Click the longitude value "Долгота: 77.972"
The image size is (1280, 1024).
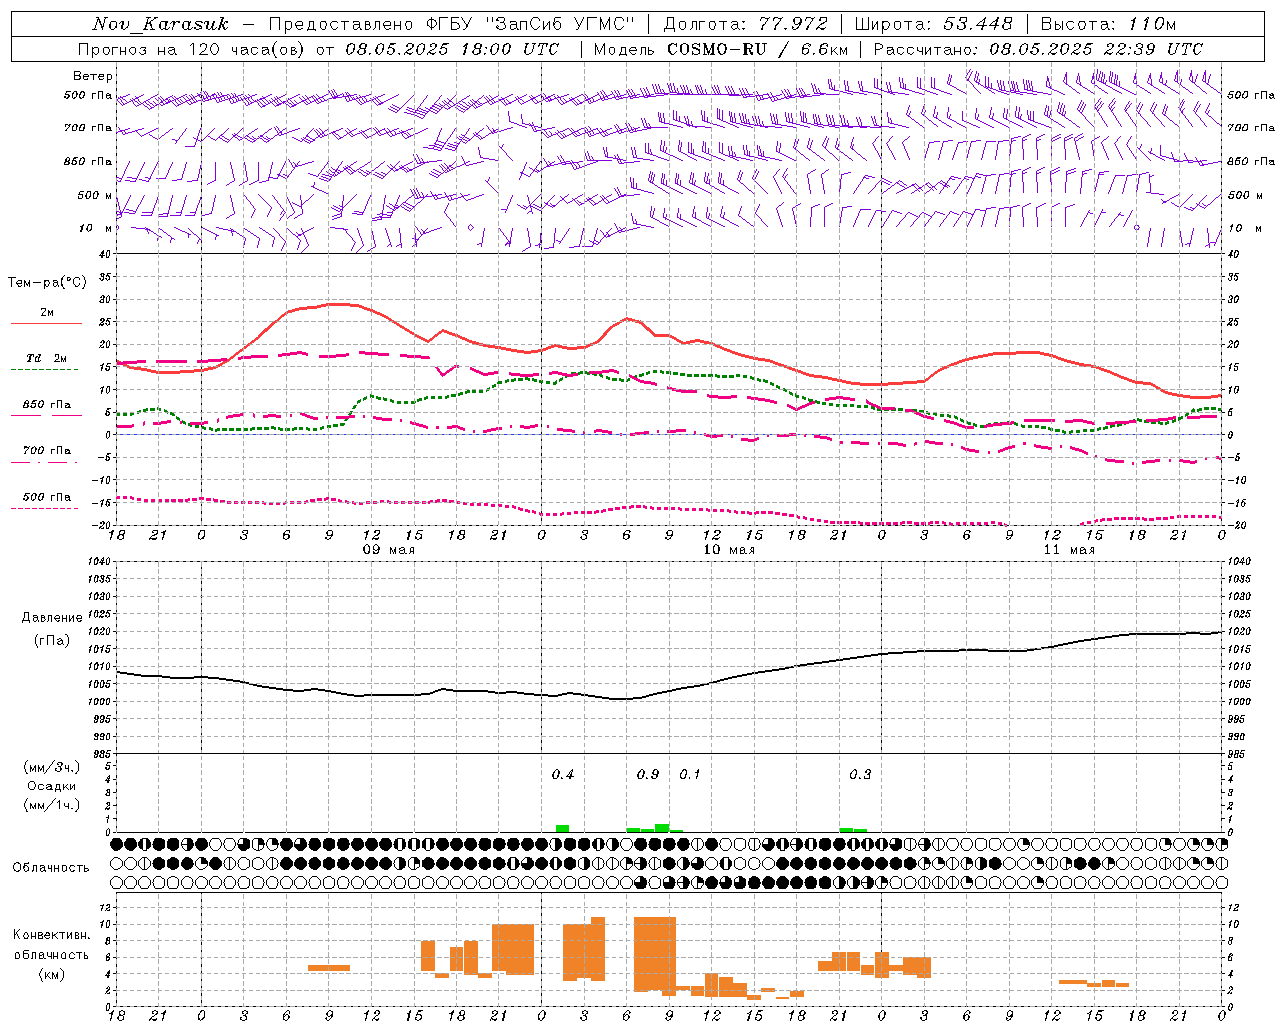coord(746,24)
